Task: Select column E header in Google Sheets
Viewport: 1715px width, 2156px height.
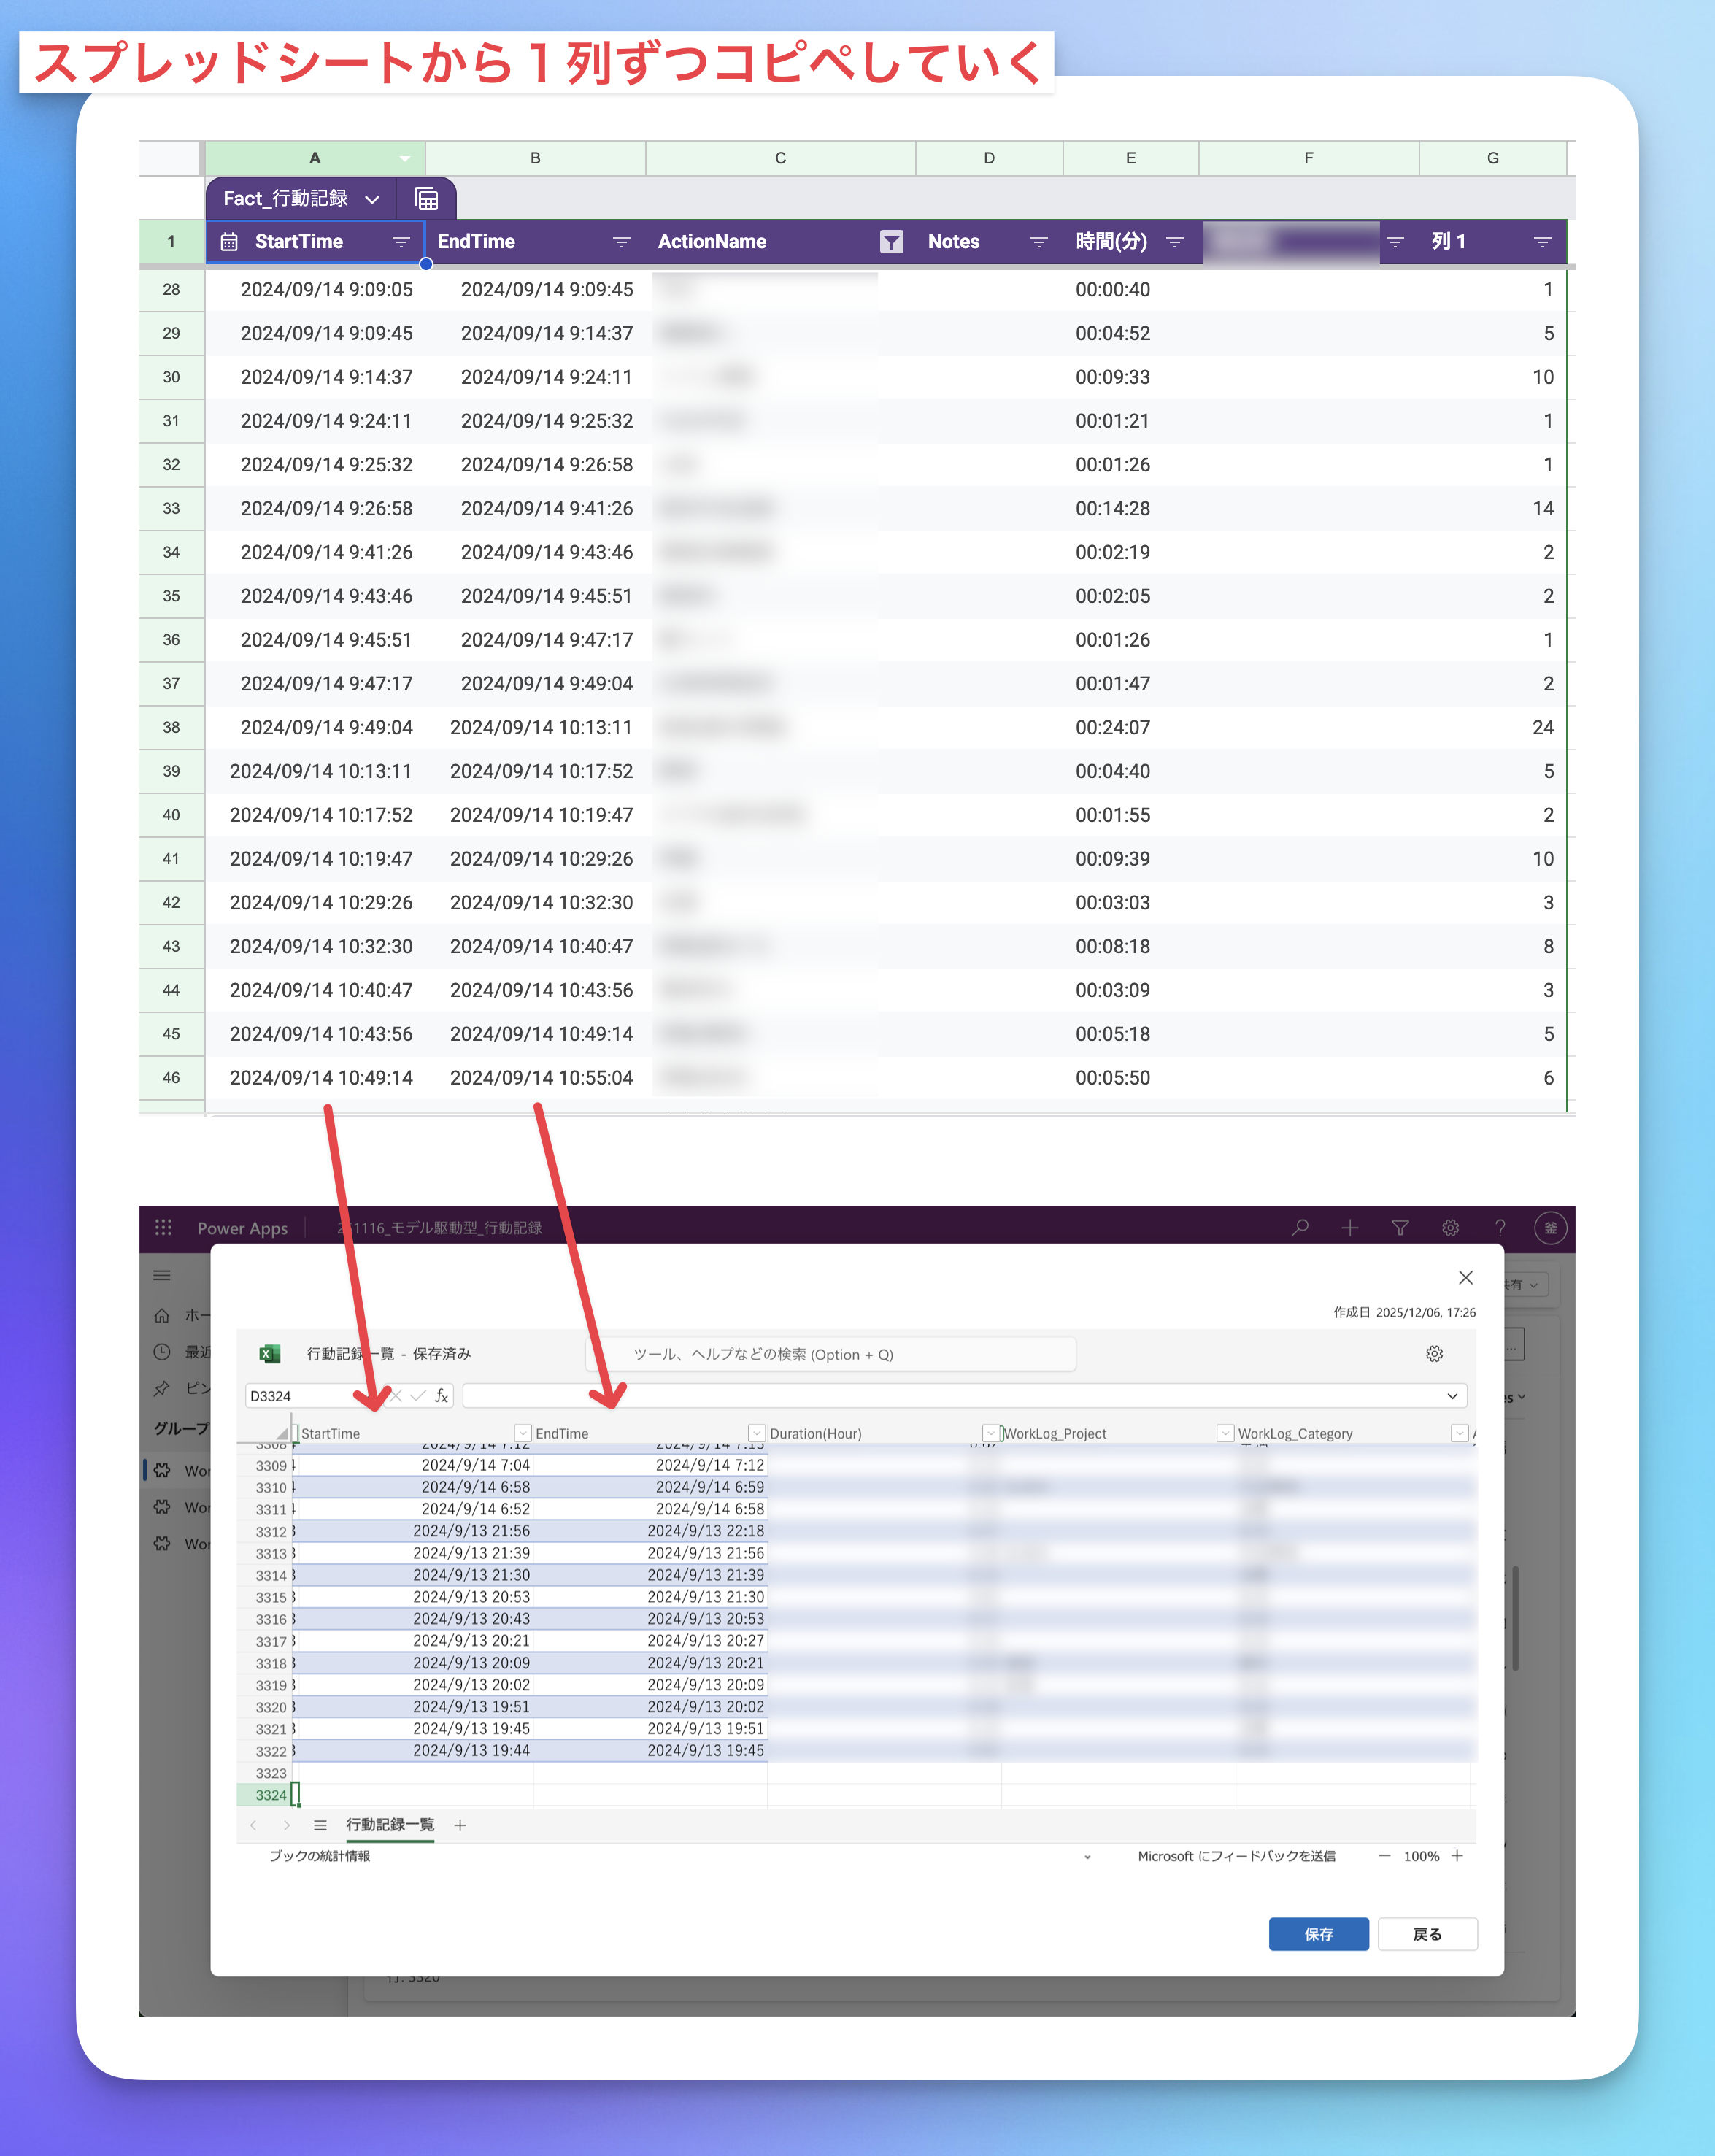Action: (x=1130, y=158)
